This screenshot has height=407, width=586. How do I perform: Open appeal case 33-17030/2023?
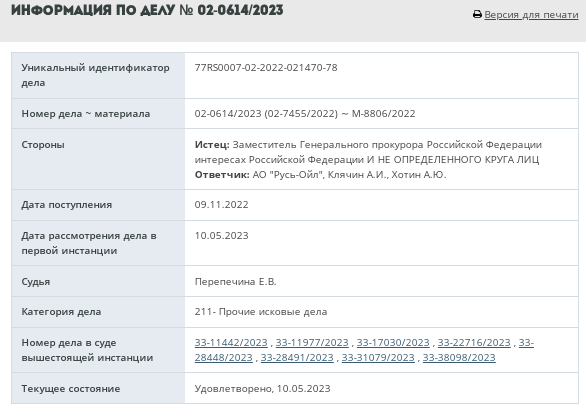pos(393,342)
